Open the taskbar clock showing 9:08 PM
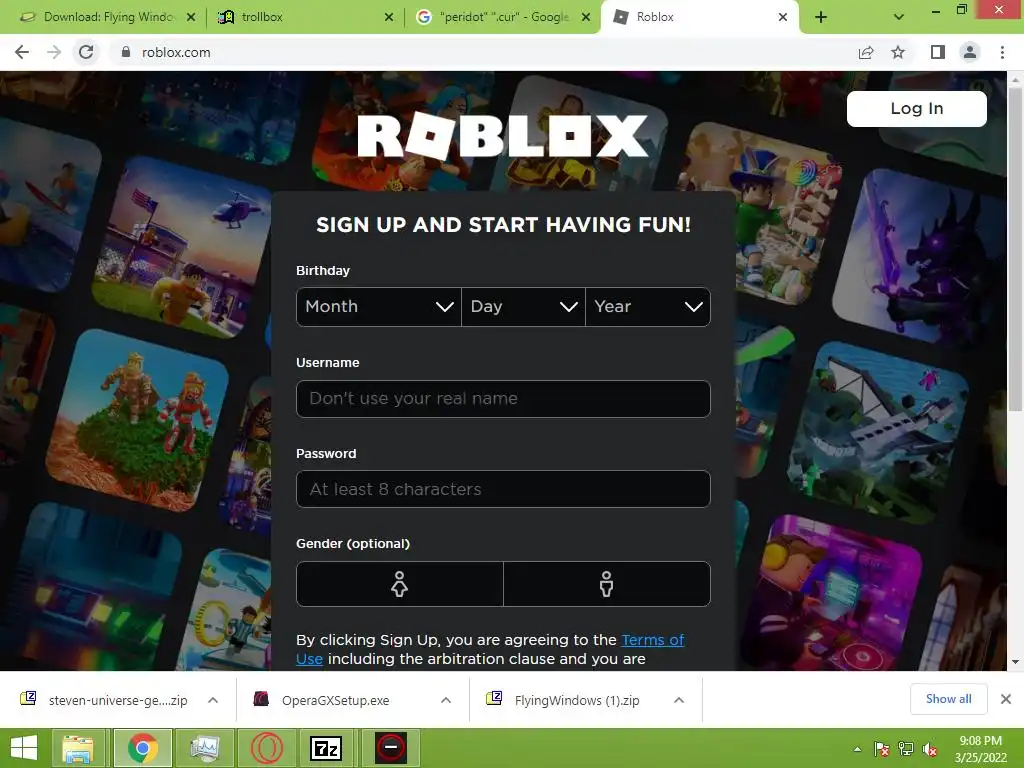1024x768 pixels. pos(980,749)
